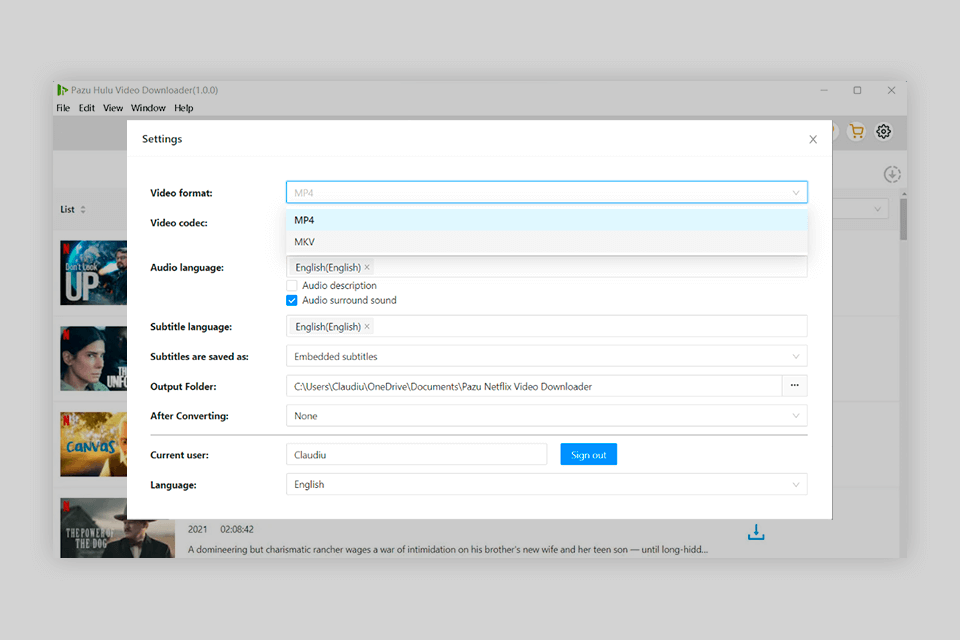Open the File menu
This screenshot has width=960, height=640.
point(63,108)
